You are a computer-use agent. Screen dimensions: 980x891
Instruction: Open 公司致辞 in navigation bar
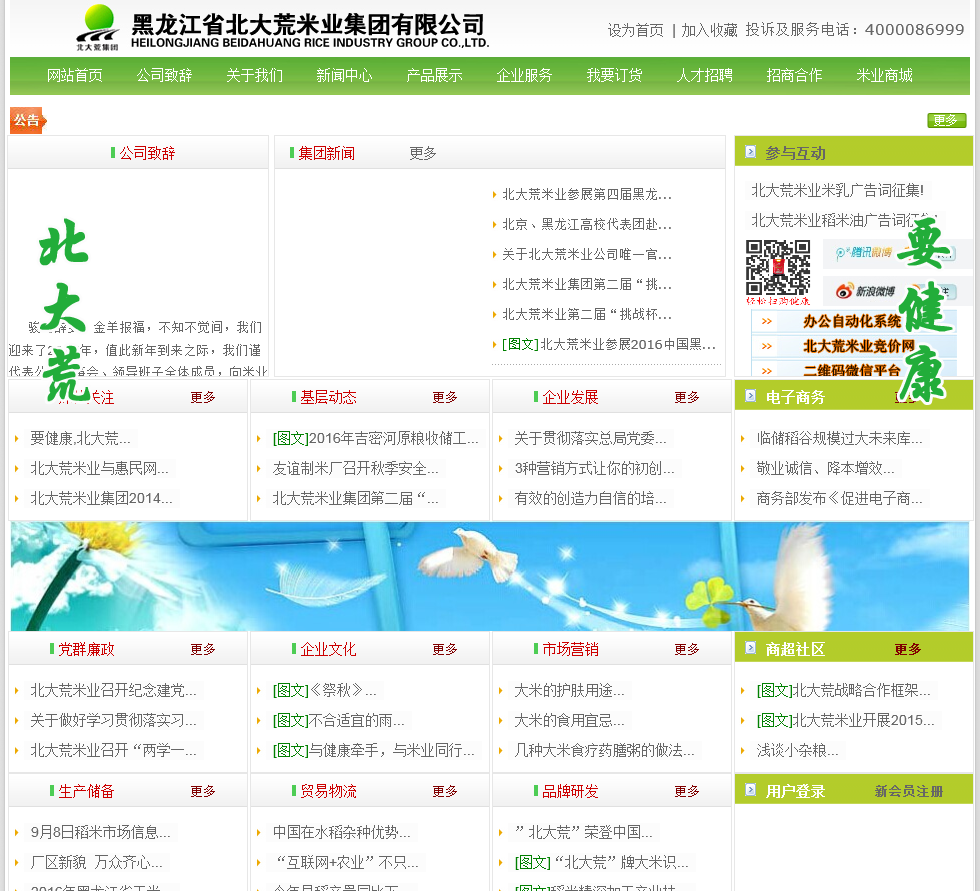[164, 76]
